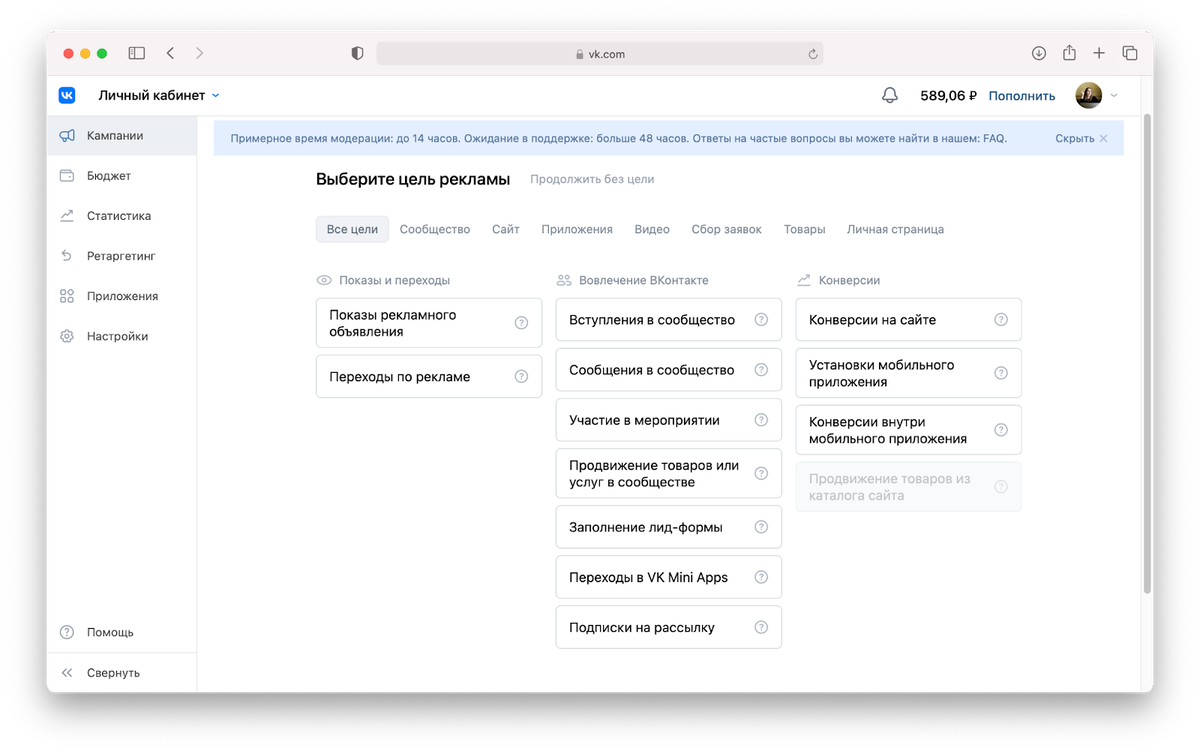Click the notifications bell icon
The width and height of the screenshot is (1200, 754).
[890, 94]
